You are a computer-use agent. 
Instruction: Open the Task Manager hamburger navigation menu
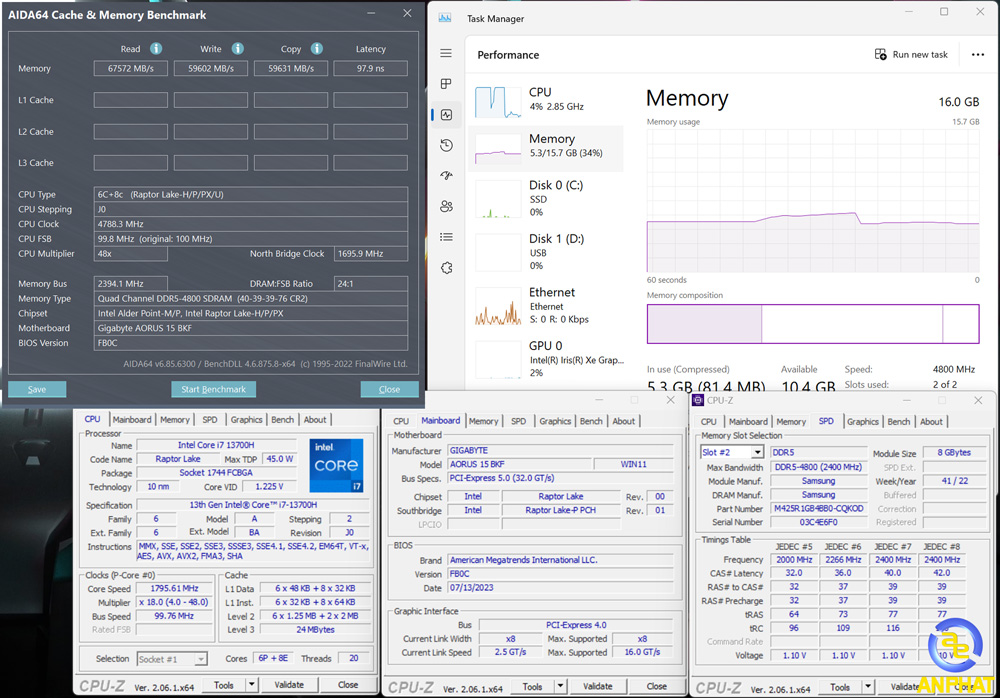click(446, 53)
